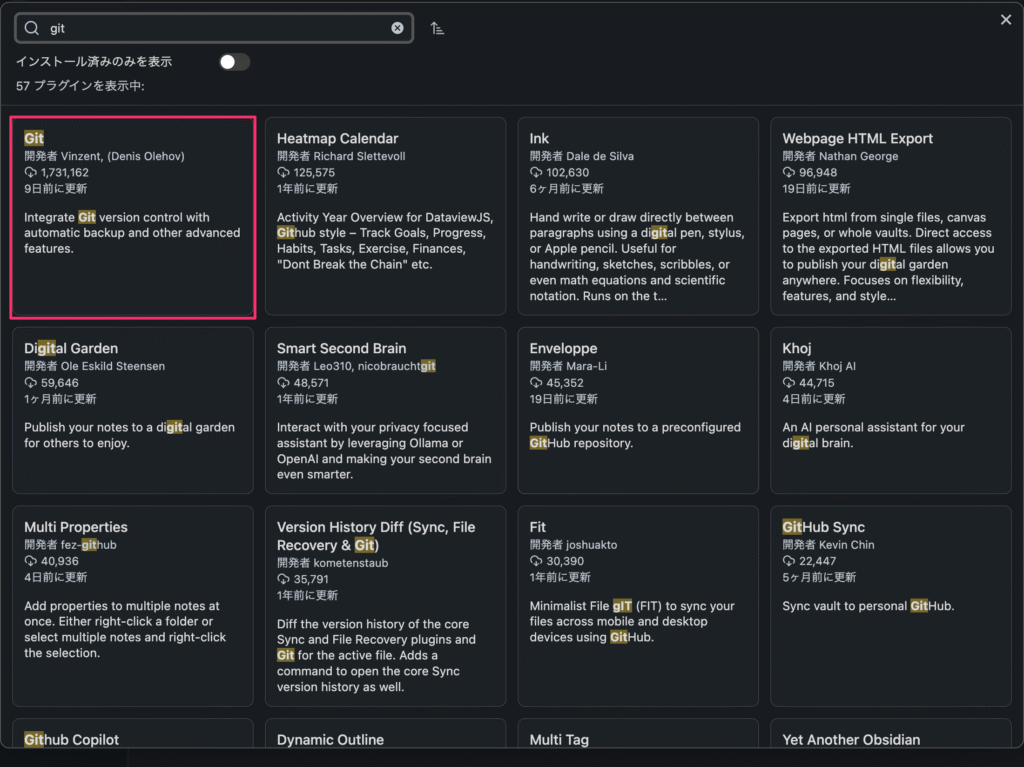Click the developer name Richard Slettevoll
The height and width of the screenshot is (767, 1024).
359,156
